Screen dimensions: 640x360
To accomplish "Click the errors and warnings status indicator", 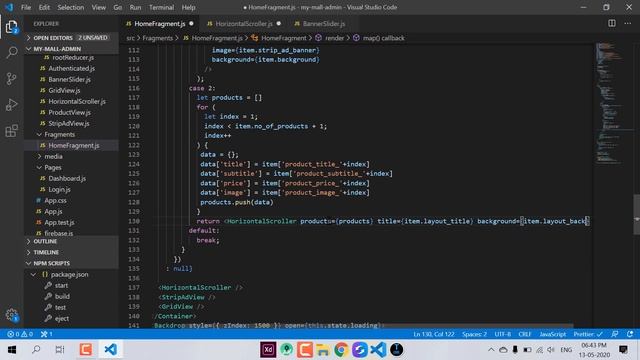I will coord(20,334).
